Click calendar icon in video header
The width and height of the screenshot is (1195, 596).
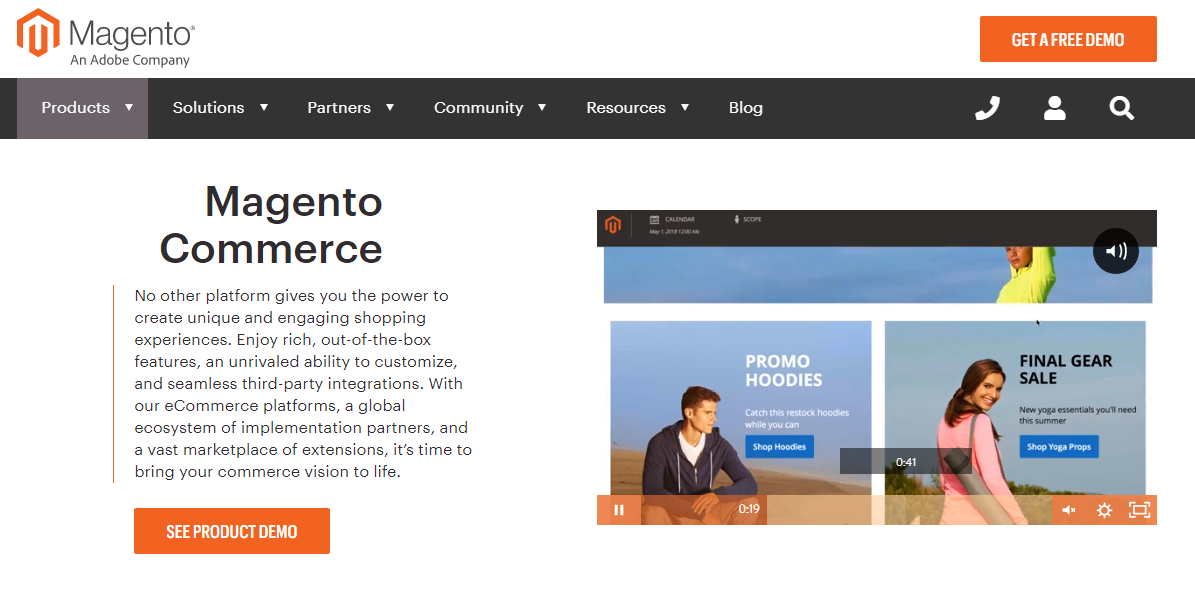click(x=654, y=219)
